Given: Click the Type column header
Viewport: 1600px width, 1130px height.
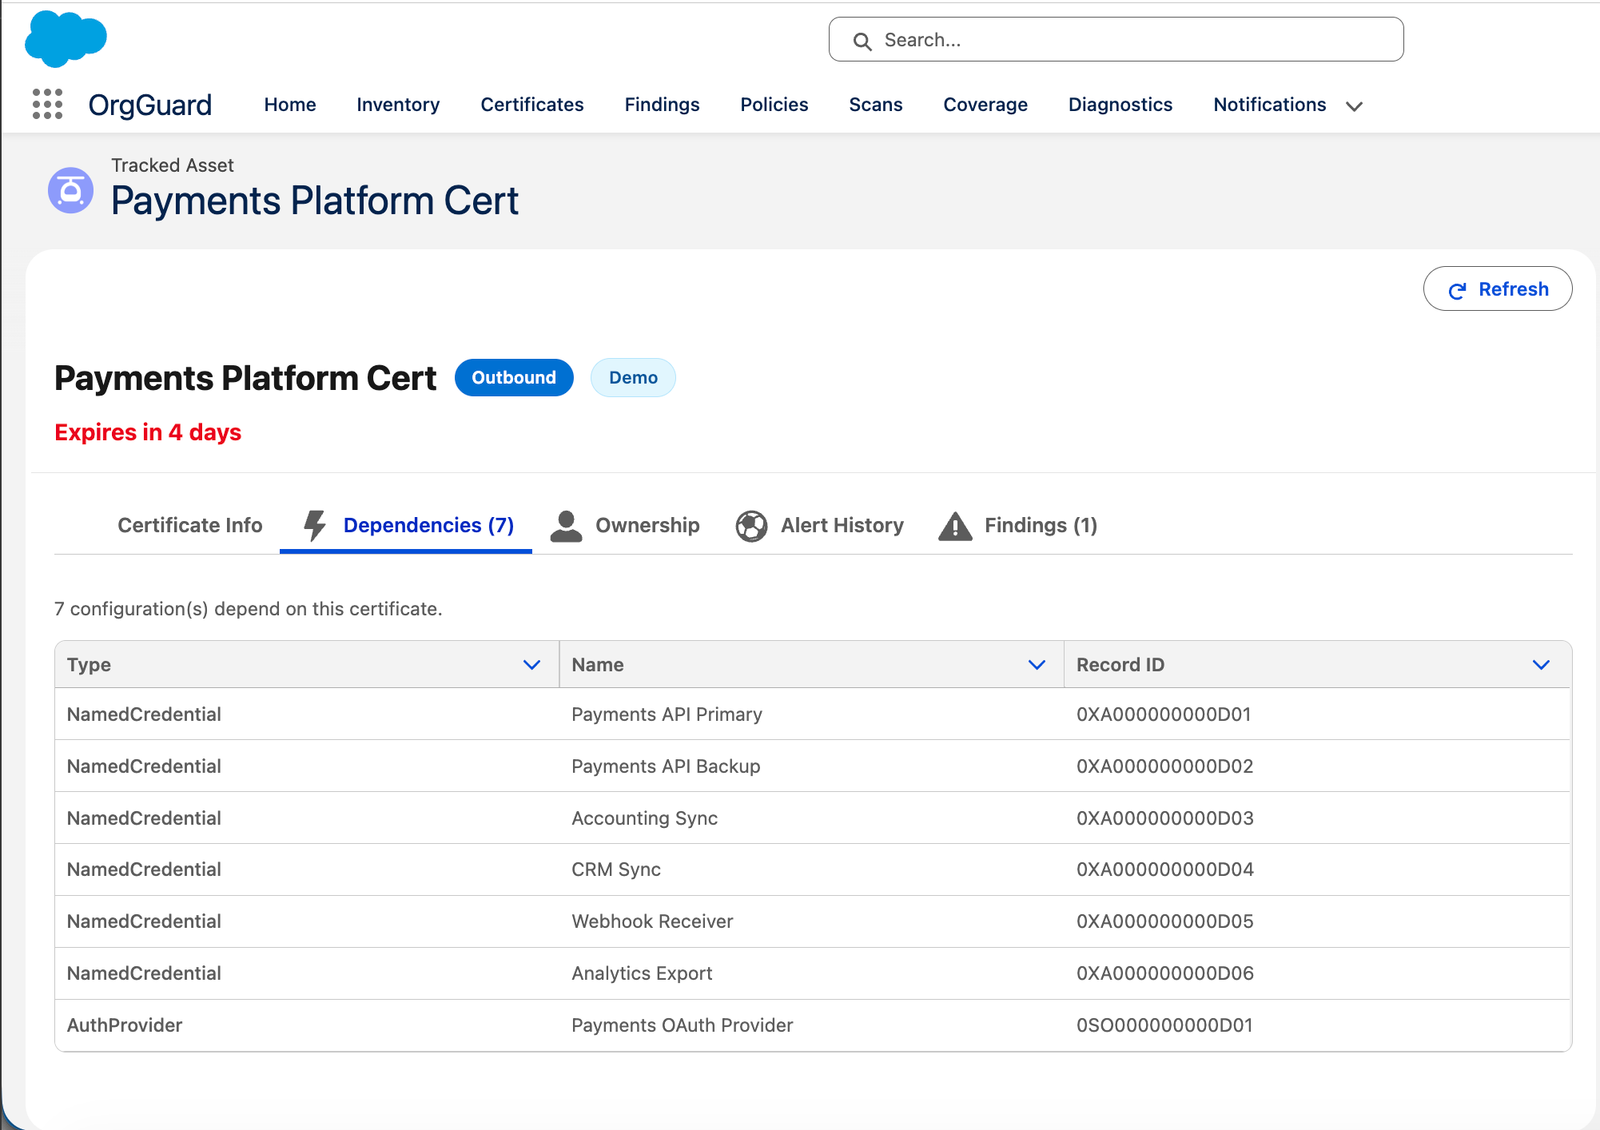Looking at the screenshot, I should (306, 665).
